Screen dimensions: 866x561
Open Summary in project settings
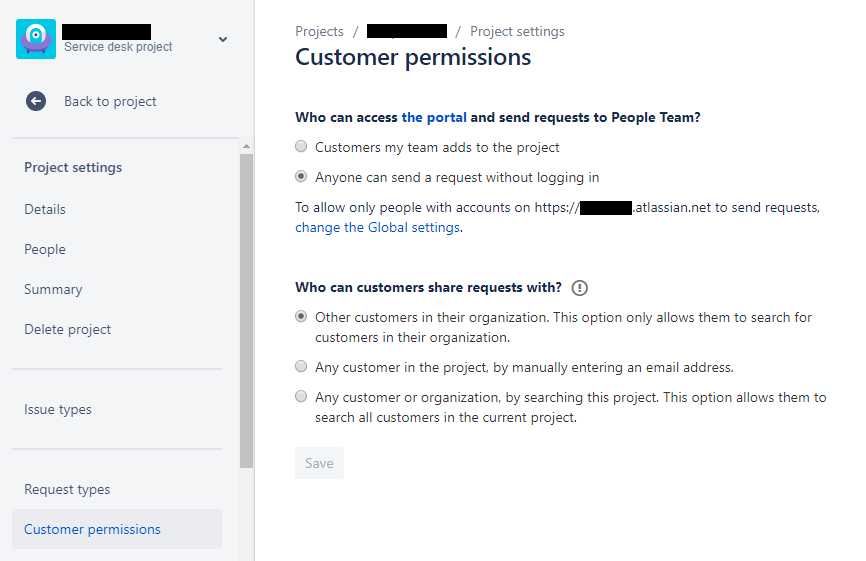(x=53, y=289)
